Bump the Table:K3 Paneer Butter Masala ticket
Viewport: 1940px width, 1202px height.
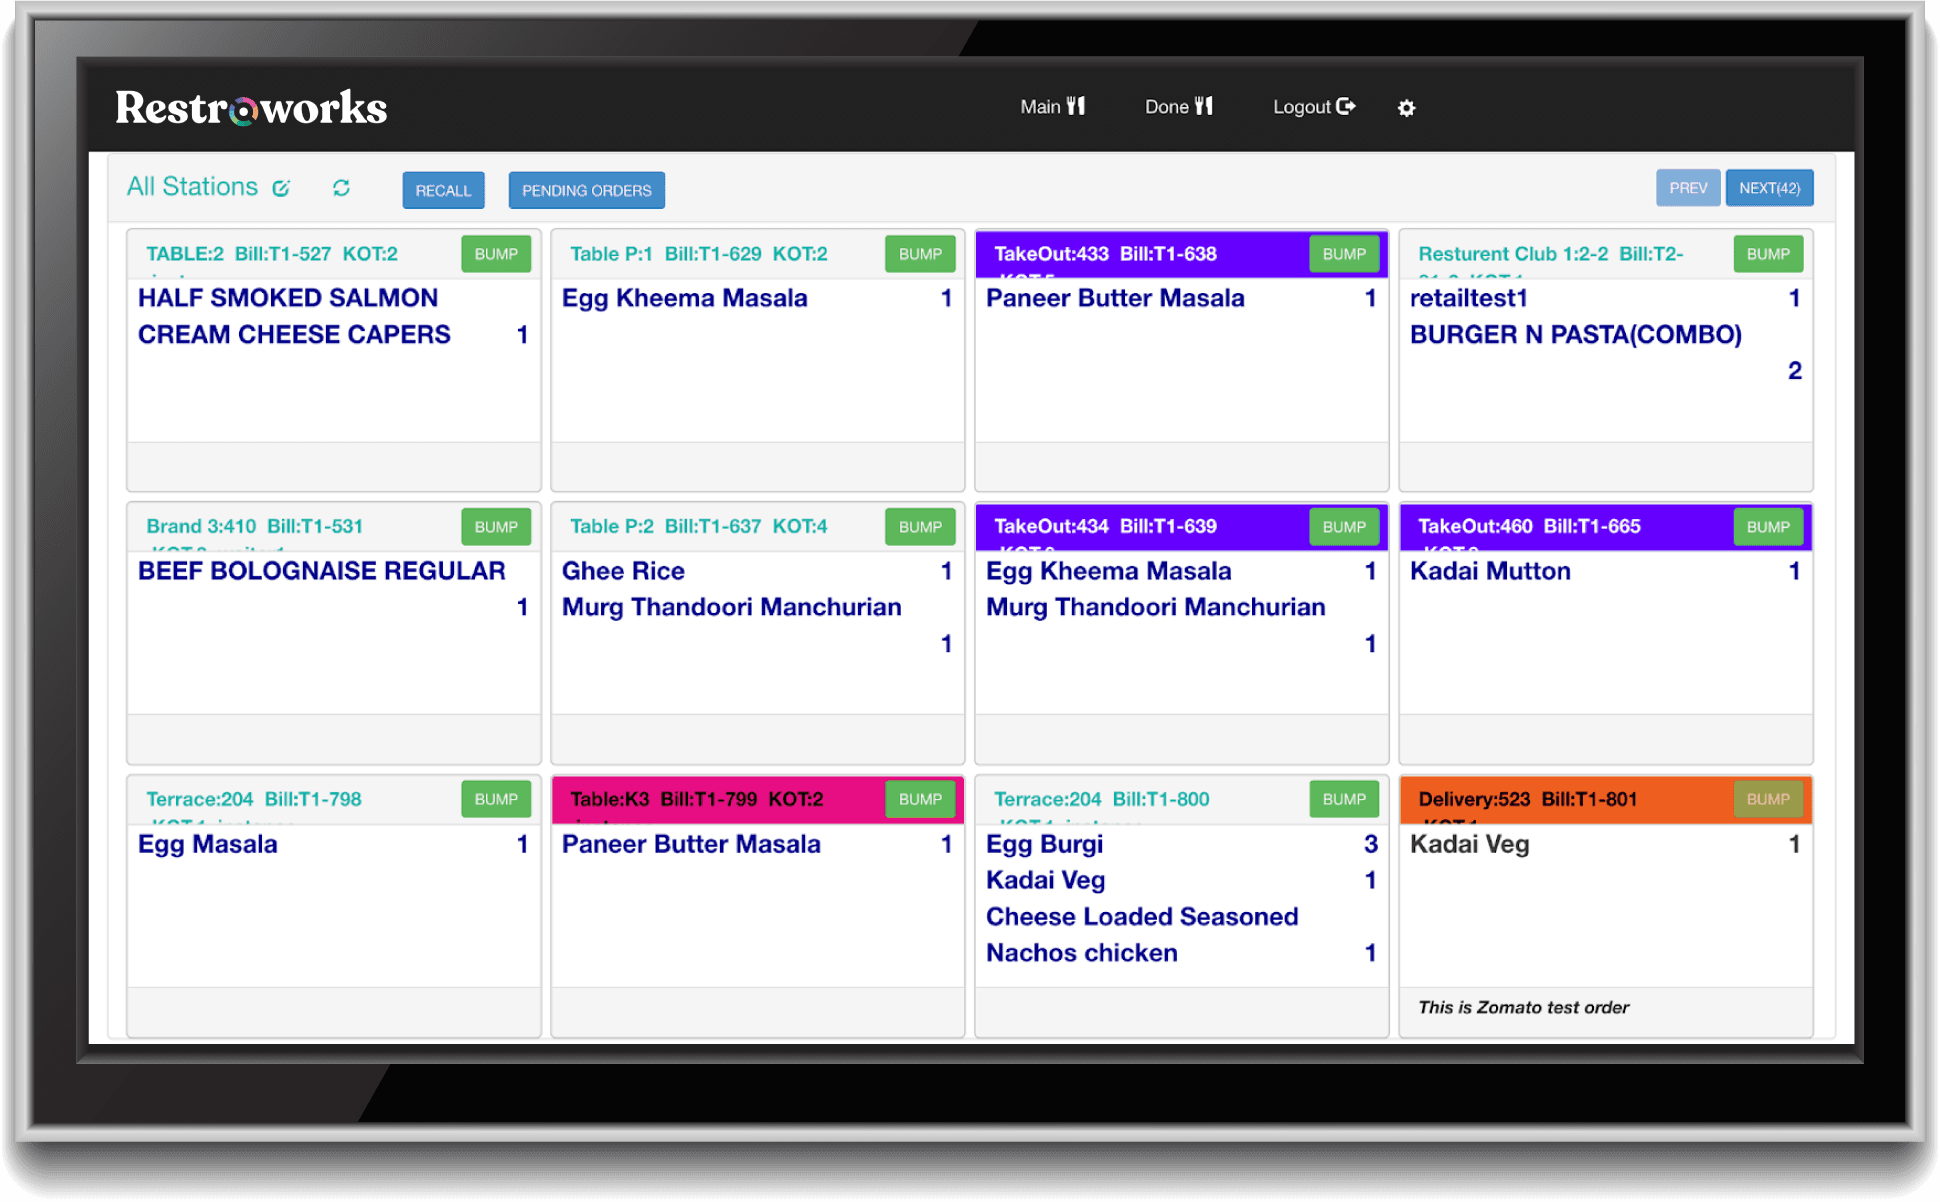coord(919,799)
